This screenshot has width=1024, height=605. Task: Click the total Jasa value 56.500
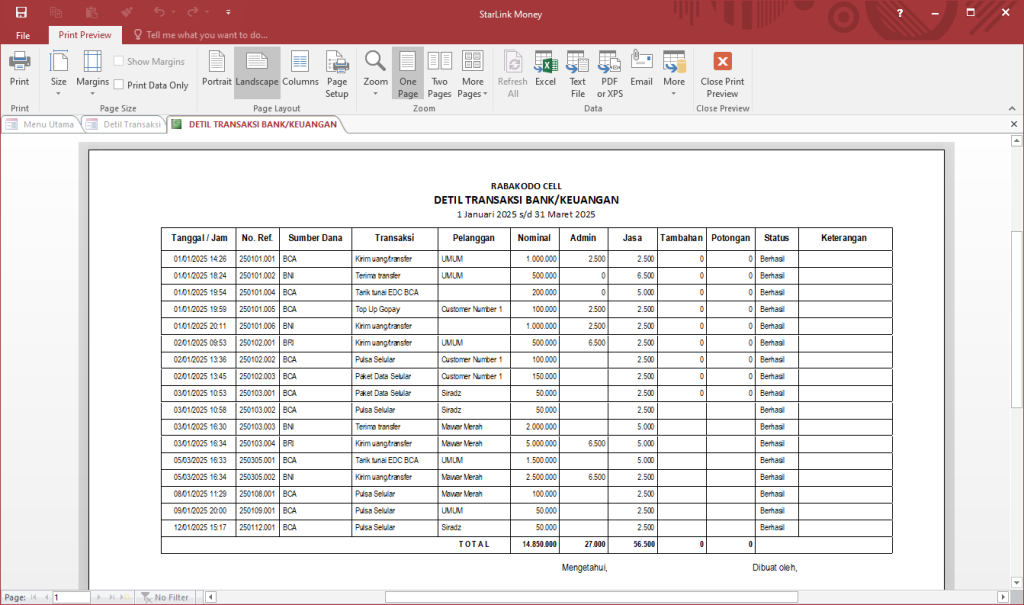pos(644,544)
